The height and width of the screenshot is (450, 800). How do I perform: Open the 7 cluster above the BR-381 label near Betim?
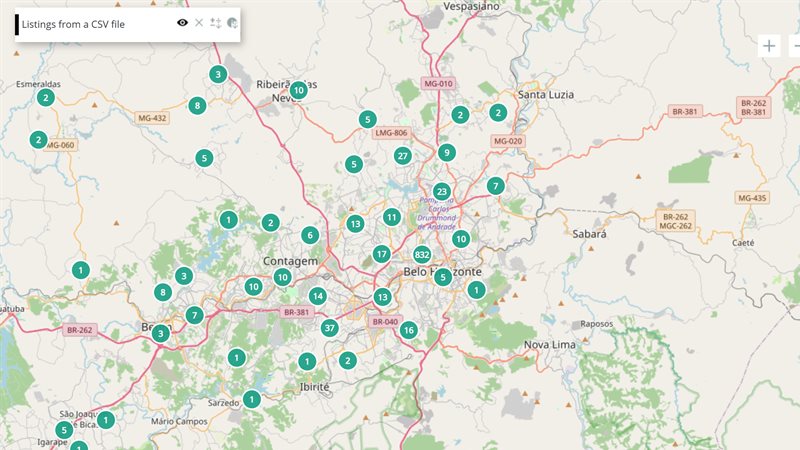(x=194, y=315)
